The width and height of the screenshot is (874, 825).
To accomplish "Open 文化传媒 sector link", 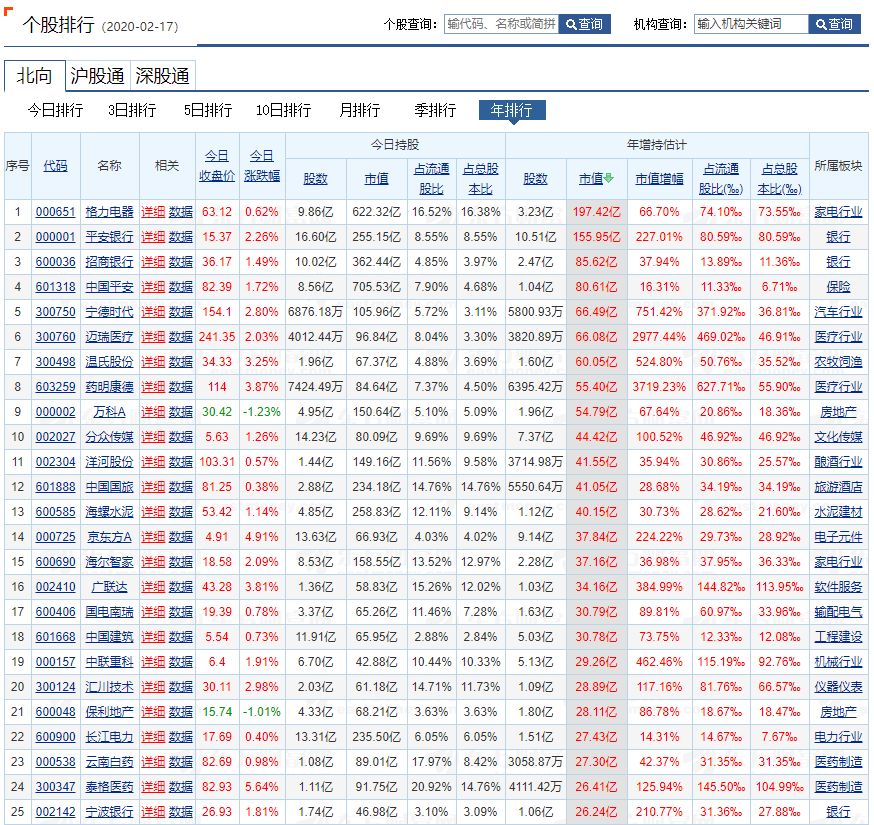I will (x=838, y=437).
